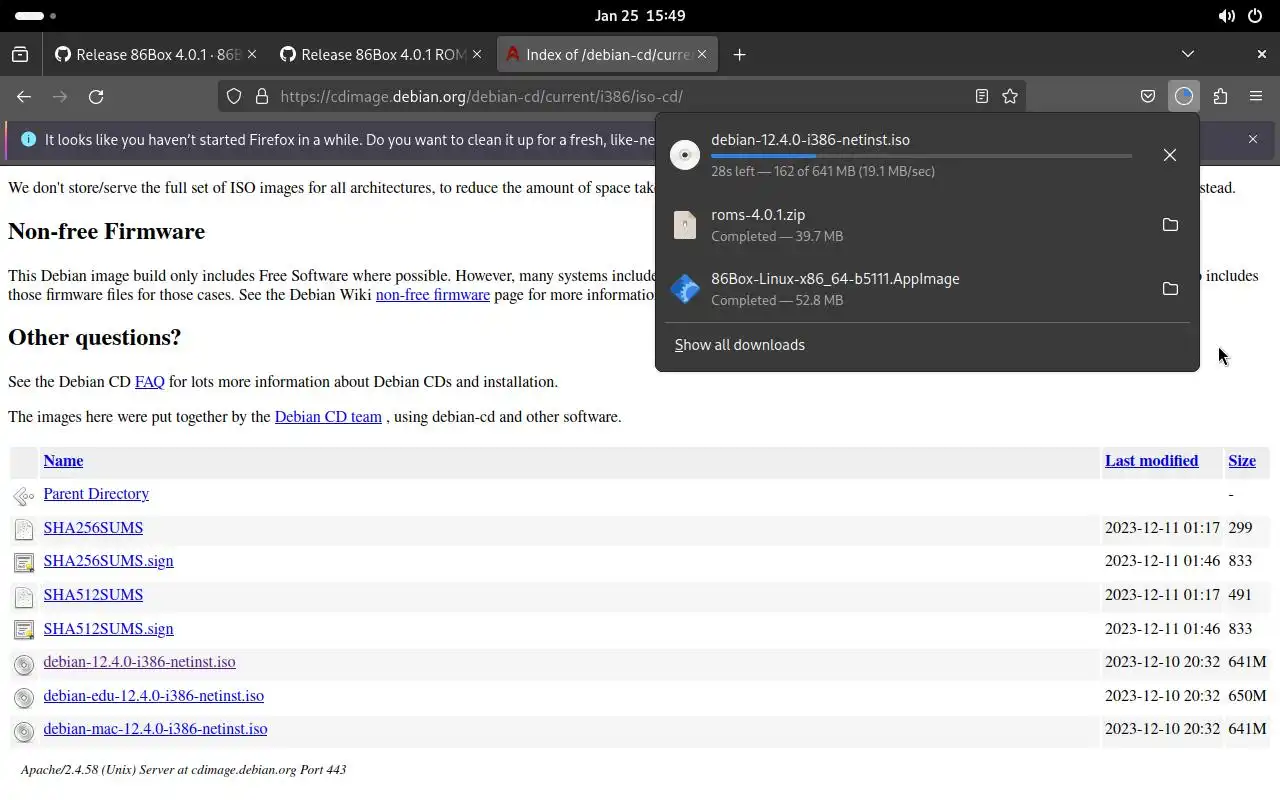Screen dimensions: 1280x800
Task: Sort listing by Size column
Action: coord(1242,461)
